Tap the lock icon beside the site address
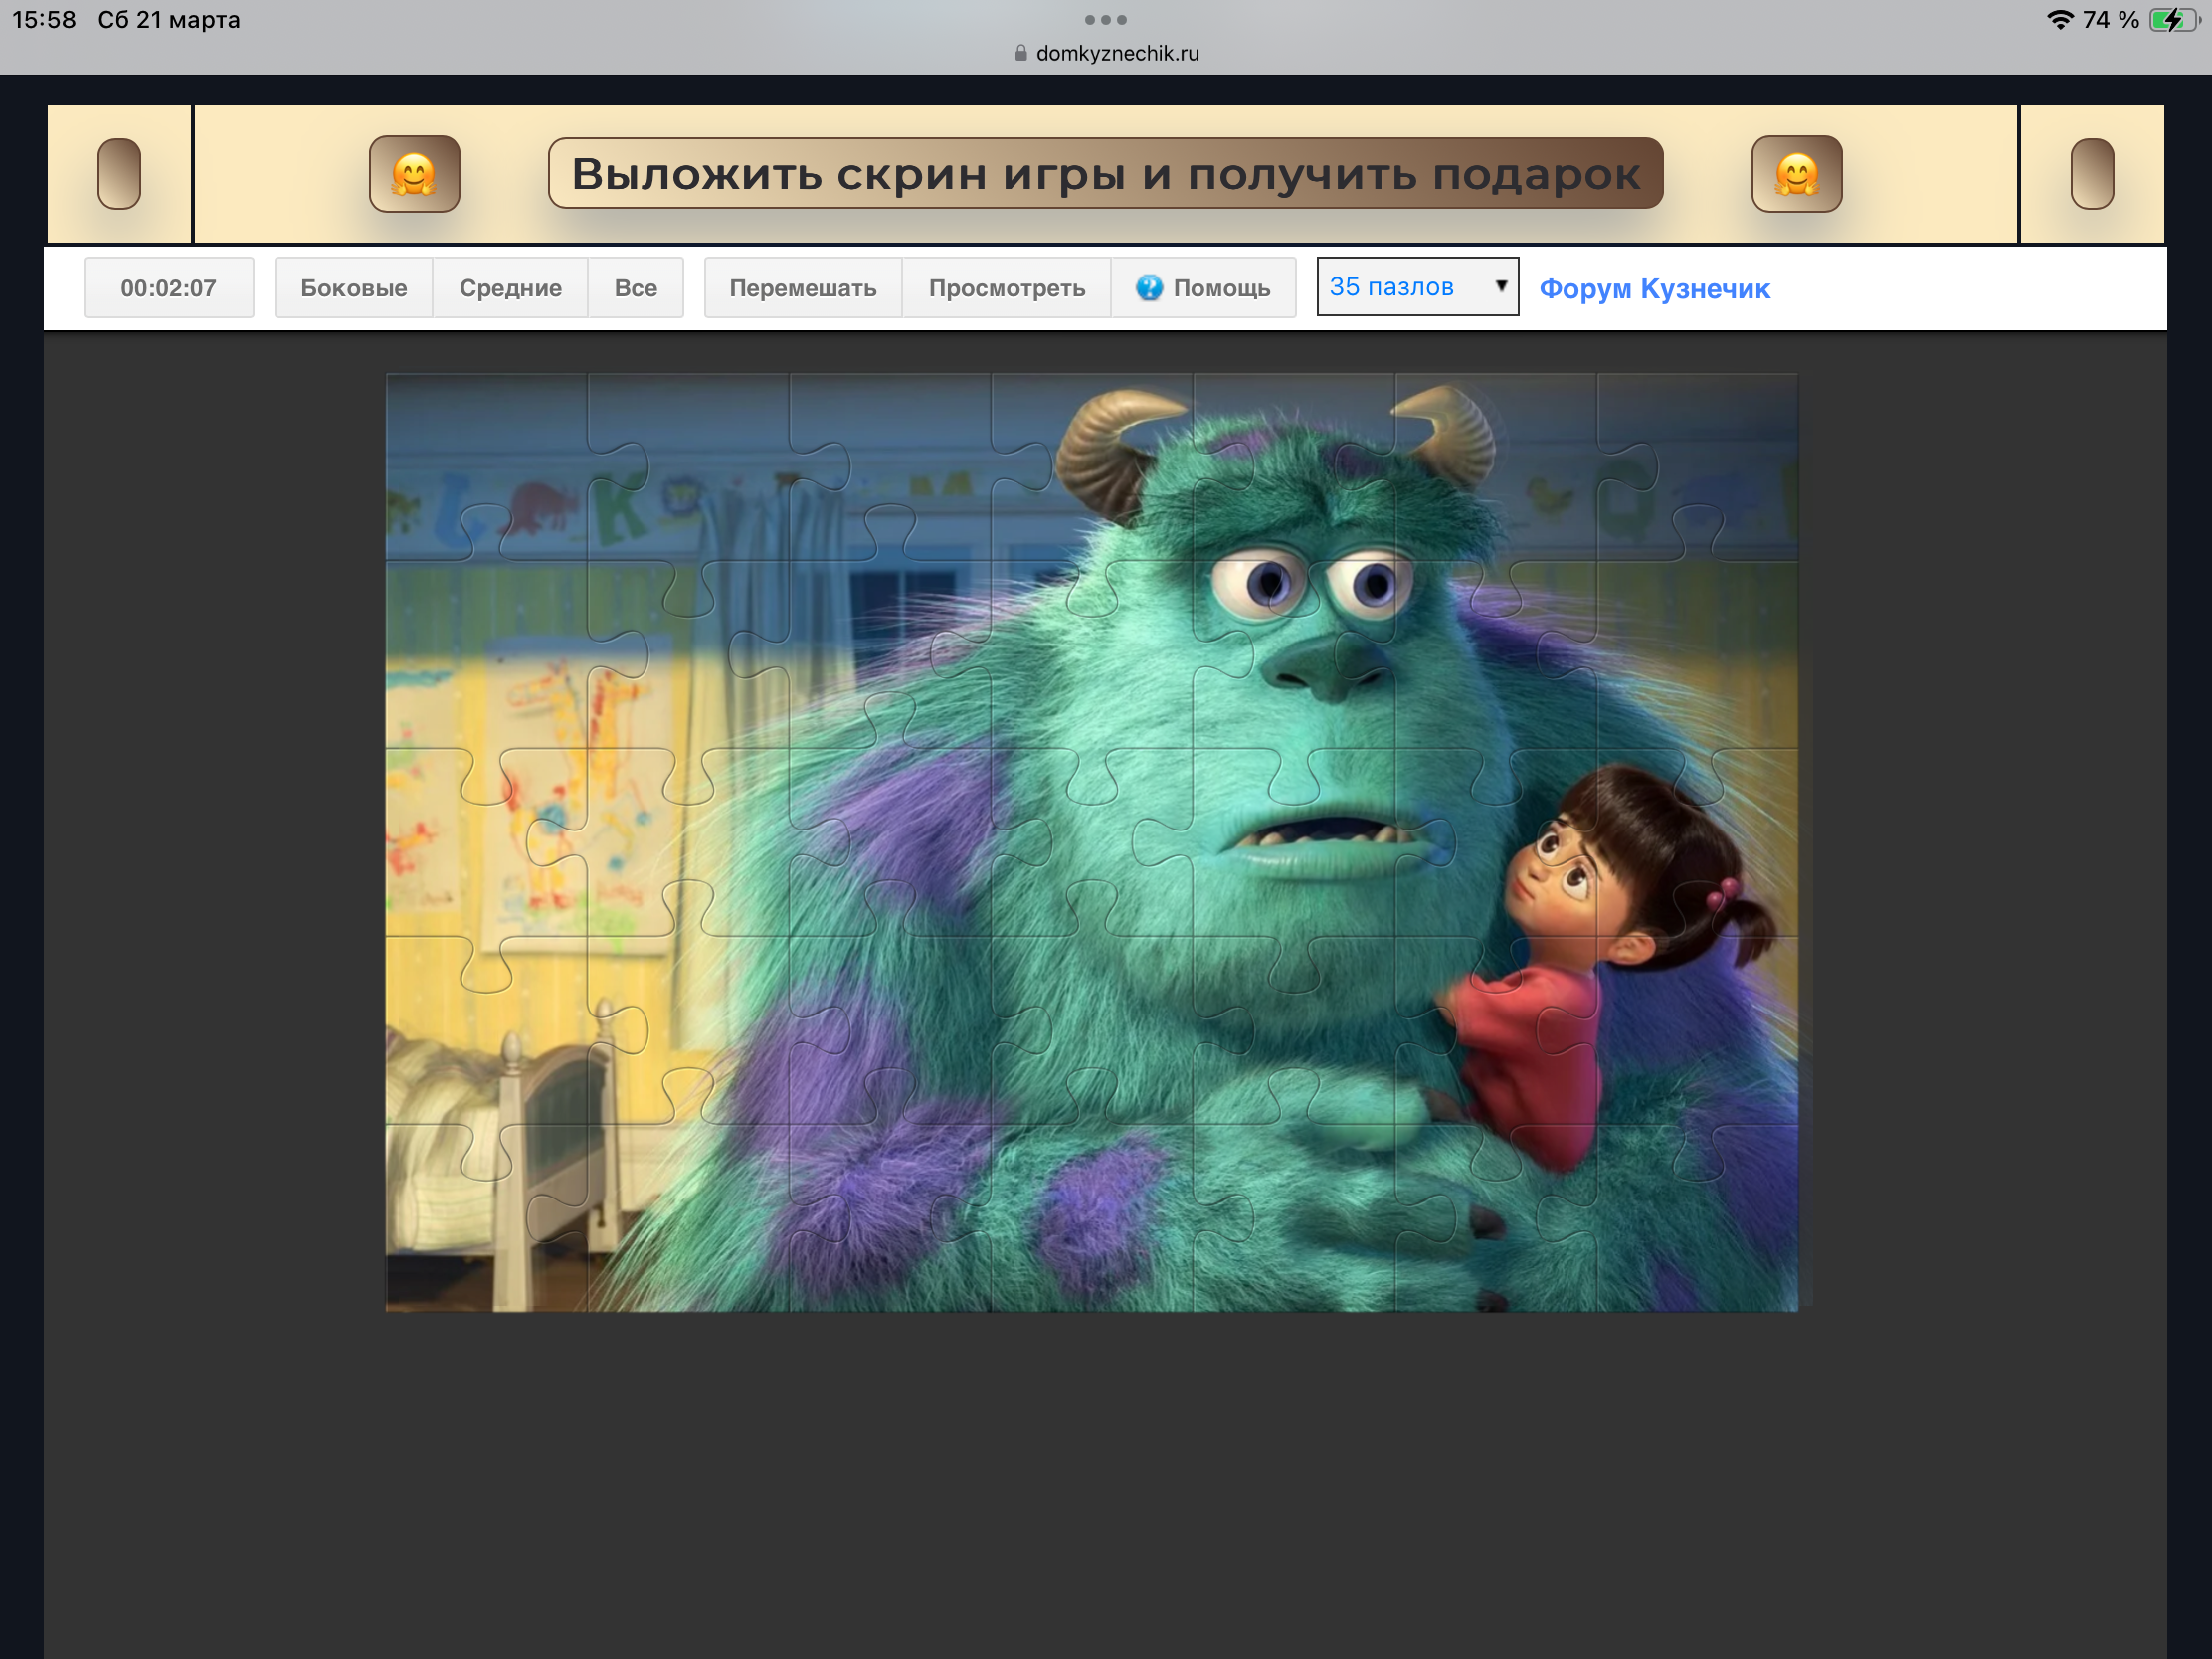2212x1659 pixels. click(x=1020, y=54)
